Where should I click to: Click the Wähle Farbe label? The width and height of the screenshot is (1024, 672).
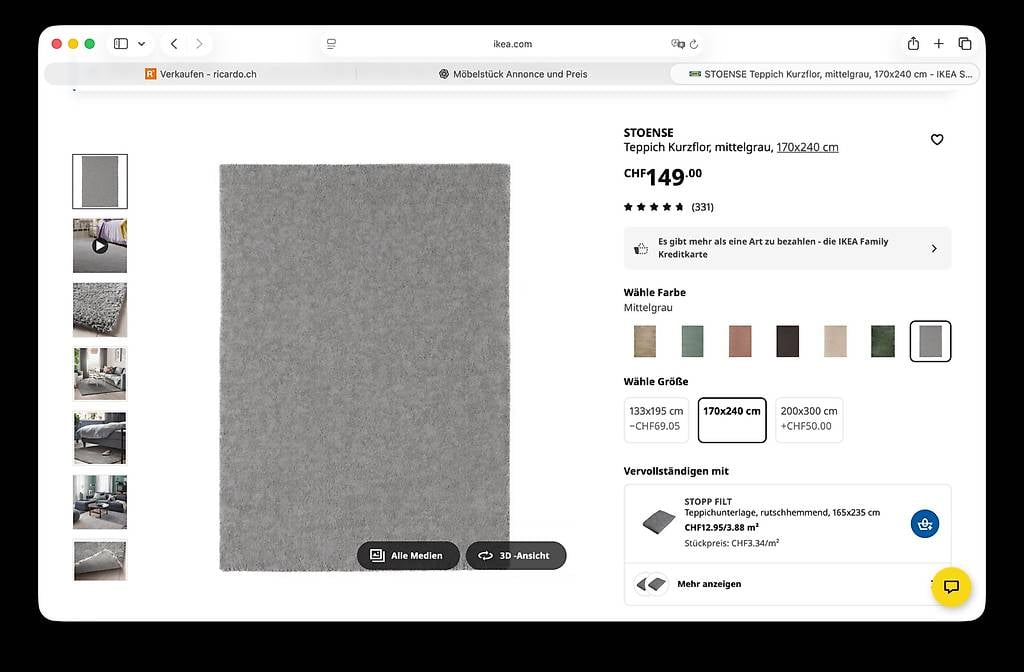click(654, 293)
